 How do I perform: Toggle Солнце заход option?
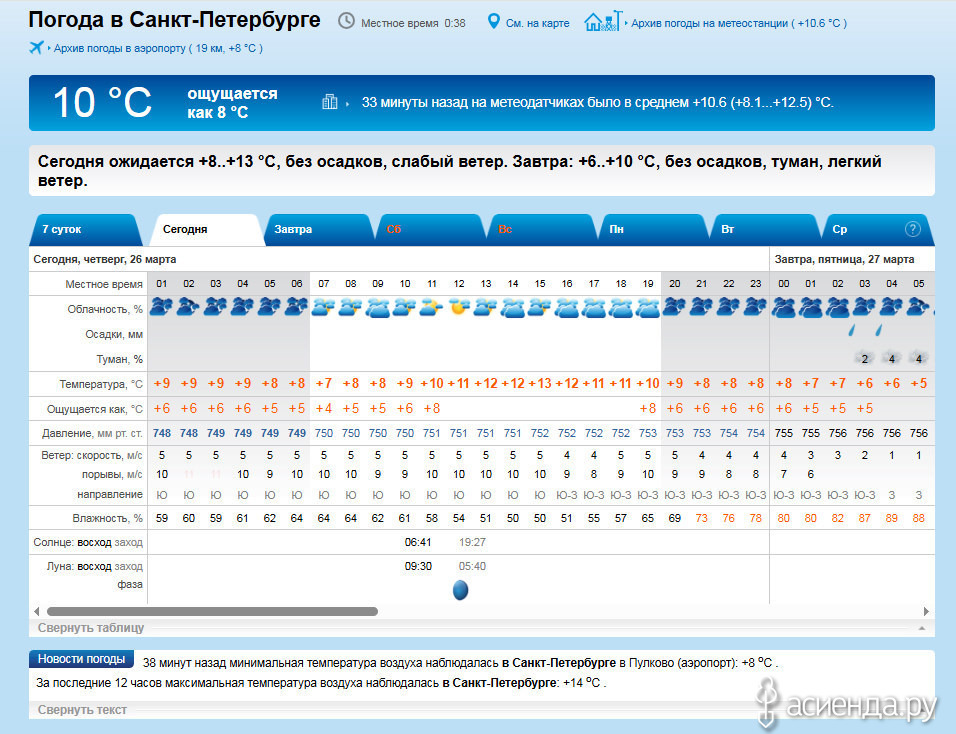(128, 542)
